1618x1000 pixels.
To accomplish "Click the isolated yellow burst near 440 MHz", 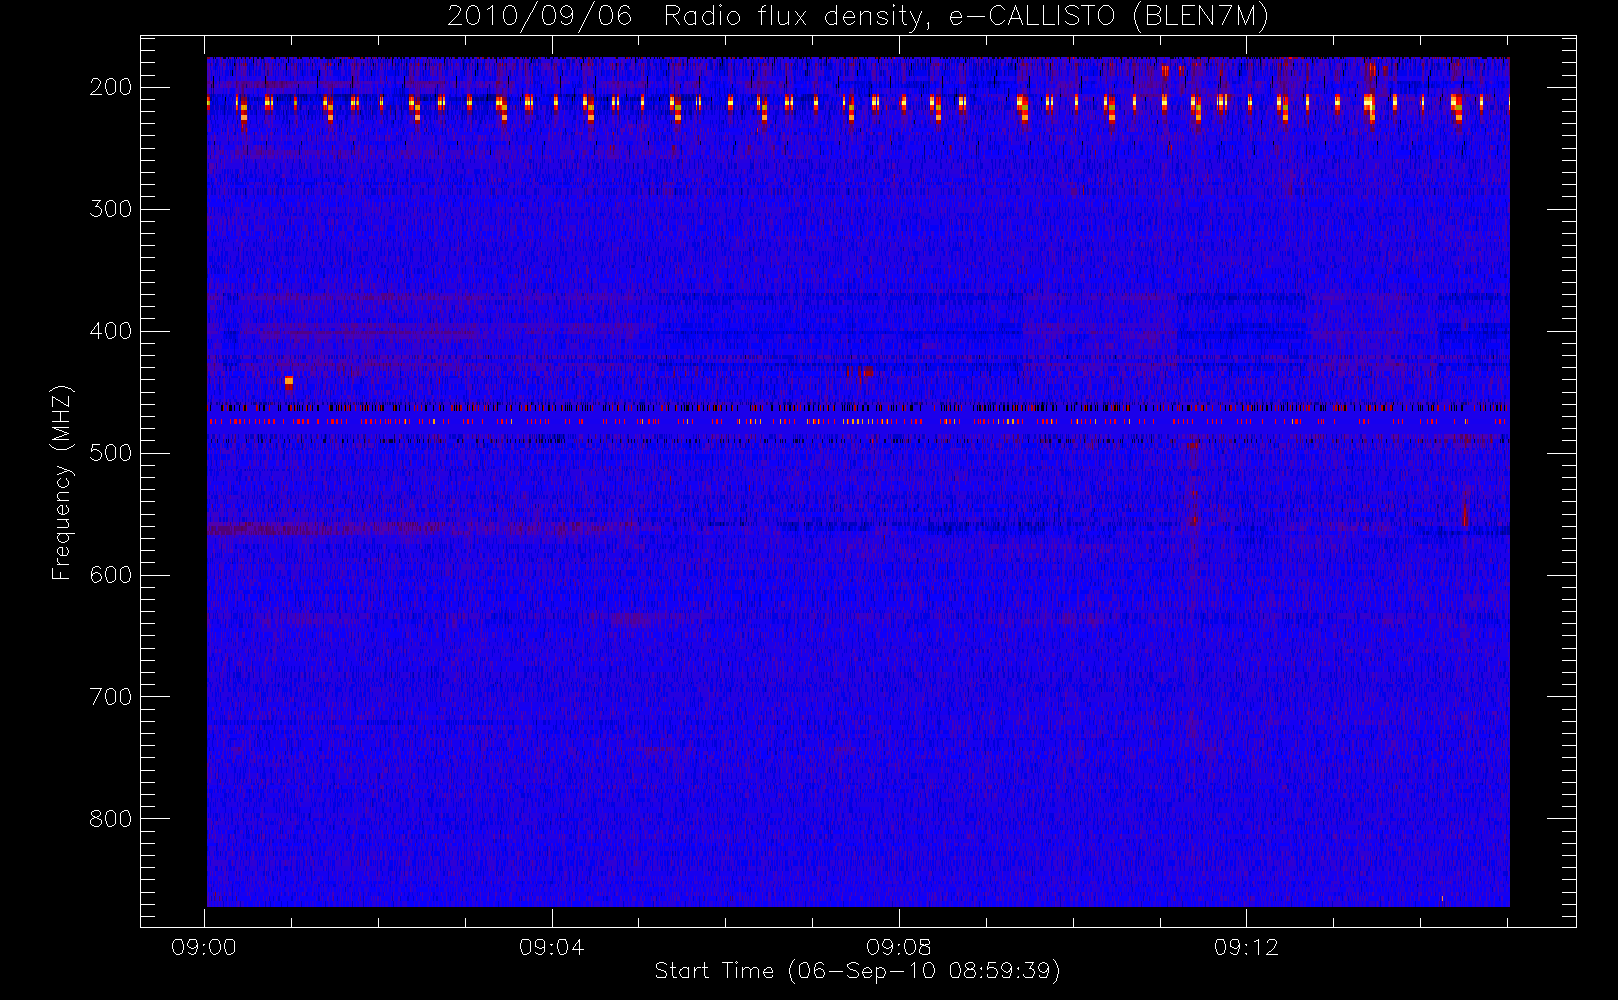I will point(289,381).
